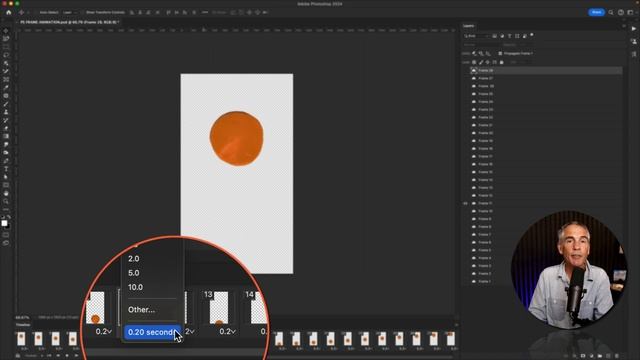640x360 pixels.
Task: Open Auto-Select Layer dropdown in options bar
Action: (69, 12)
